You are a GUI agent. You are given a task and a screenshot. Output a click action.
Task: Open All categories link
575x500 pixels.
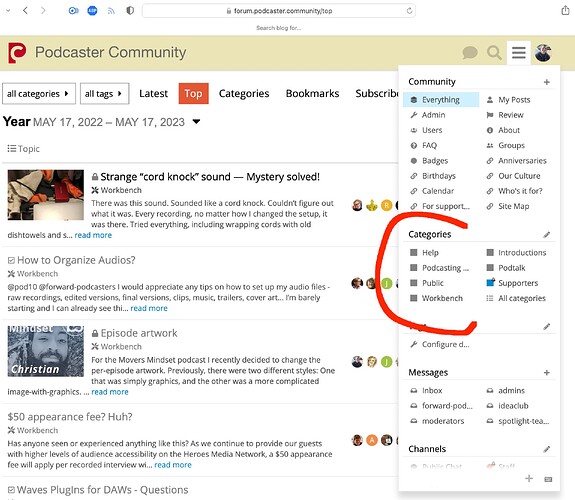pos(521,299)
